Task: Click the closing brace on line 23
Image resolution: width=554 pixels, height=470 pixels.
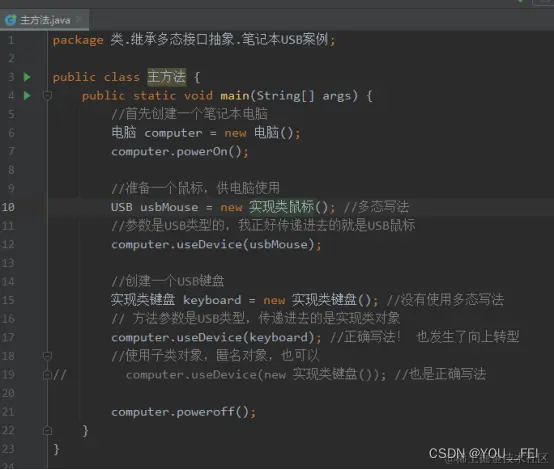Action: tap(56, 449)
